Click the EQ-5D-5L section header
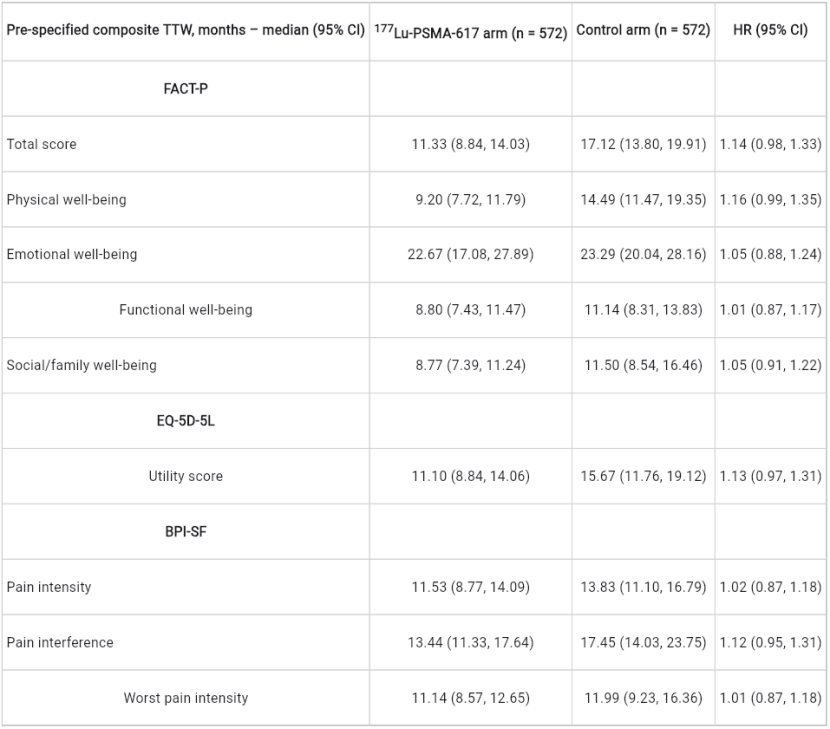 [x=185, y=421]
